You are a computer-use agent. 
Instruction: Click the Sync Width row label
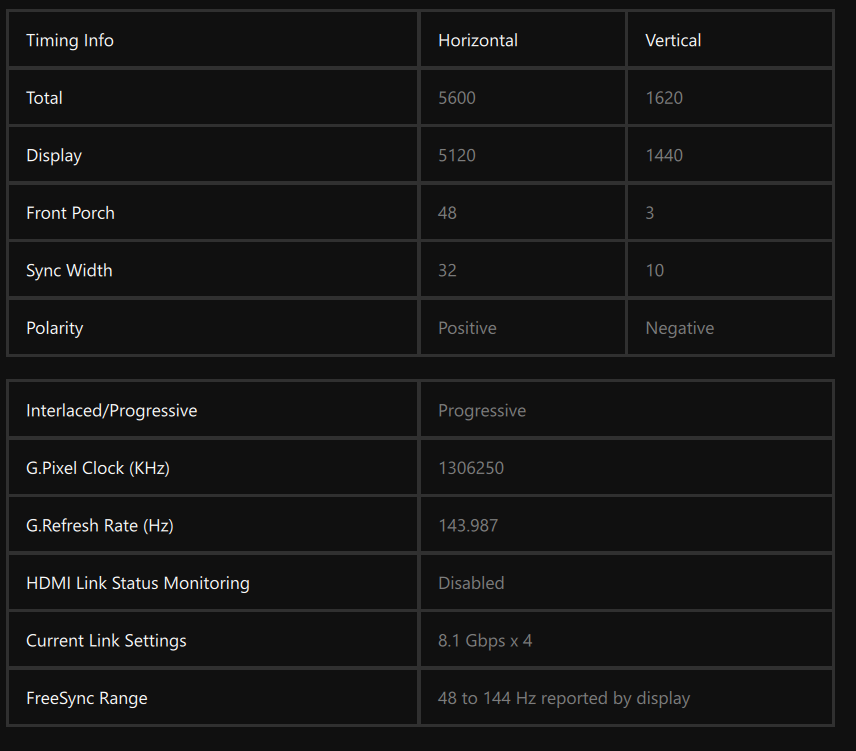(69, 270)
